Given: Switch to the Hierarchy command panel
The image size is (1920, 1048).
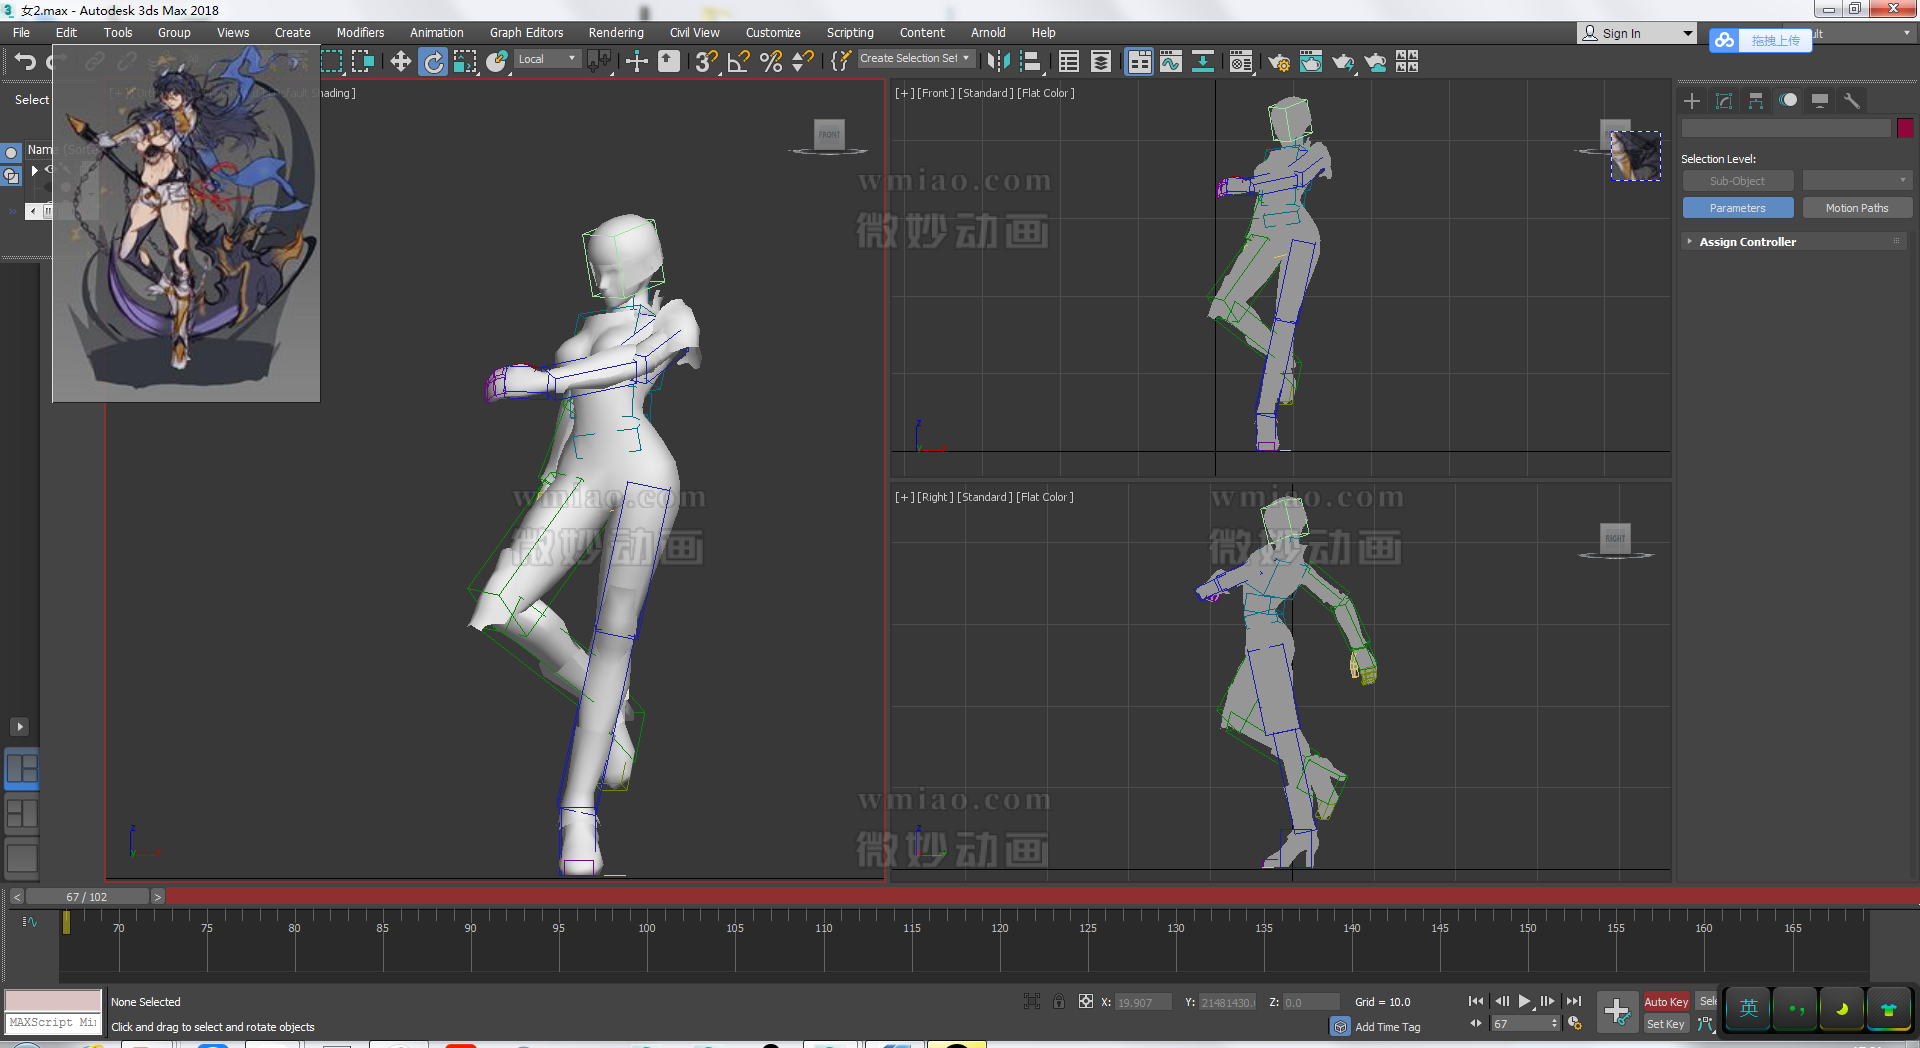Looking at the screenshot, I should point(1756,101).
